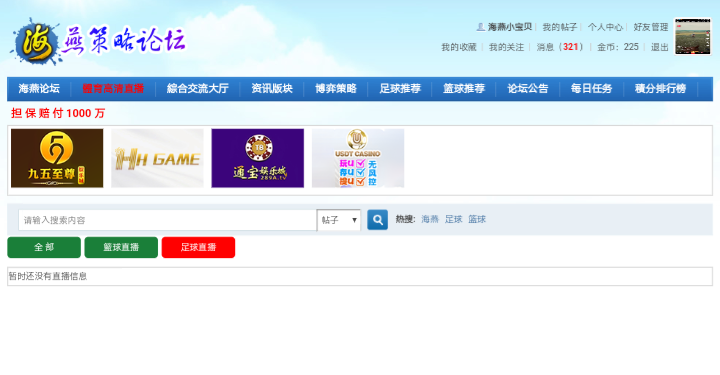
Task: Open the 资讯版块 nav item
Action: pos(272,89)
